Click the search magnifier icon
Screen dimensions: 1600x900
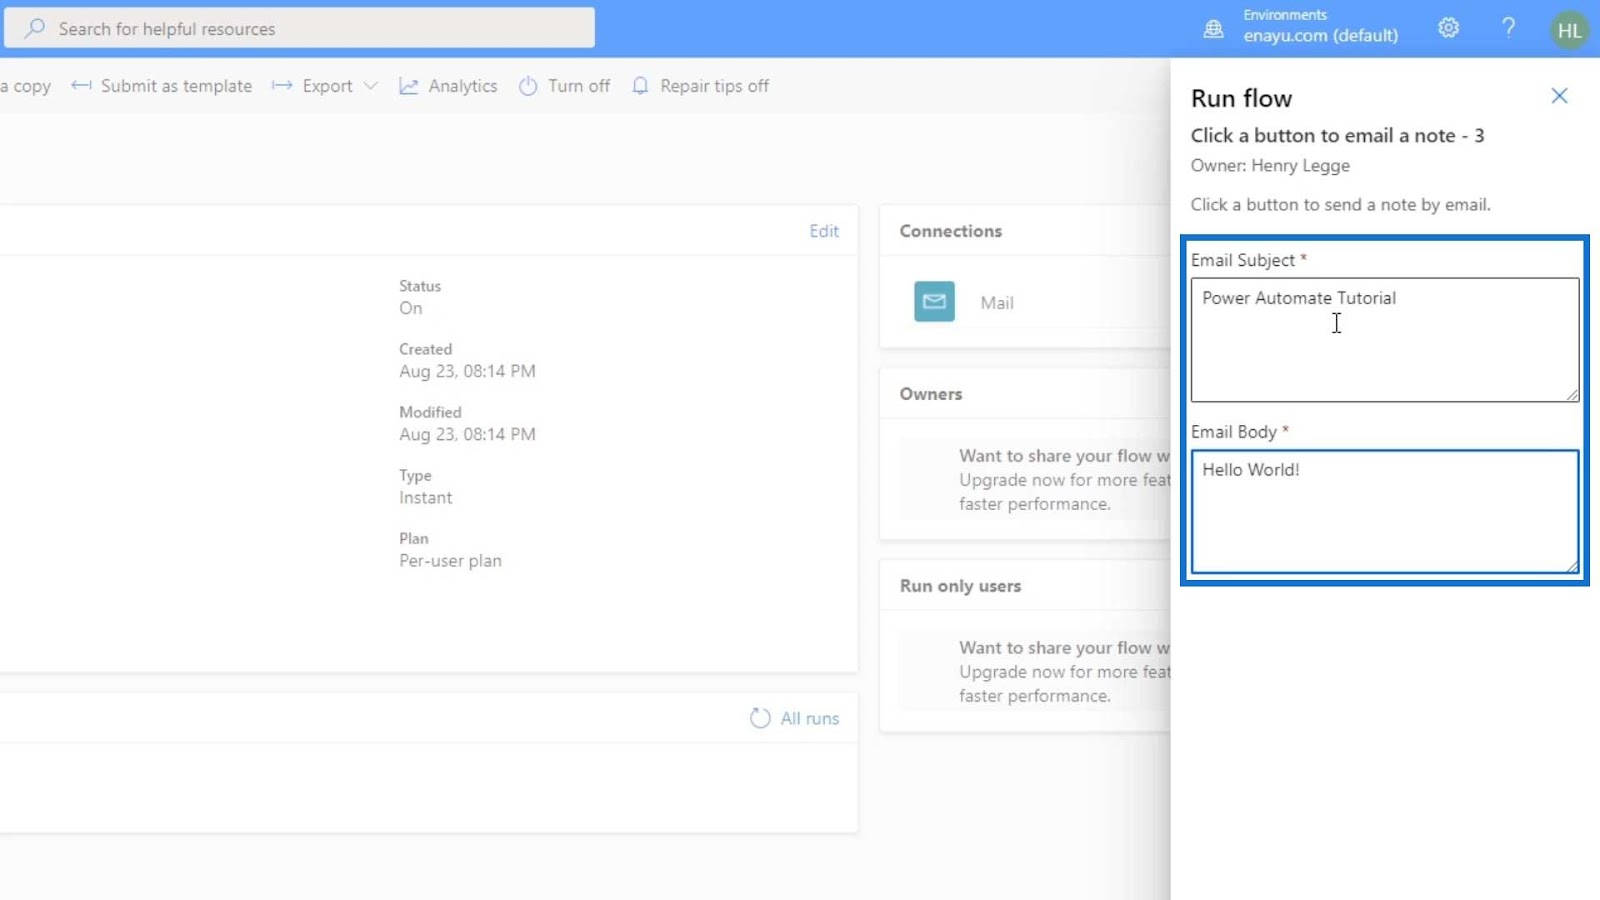coord(35,28)
